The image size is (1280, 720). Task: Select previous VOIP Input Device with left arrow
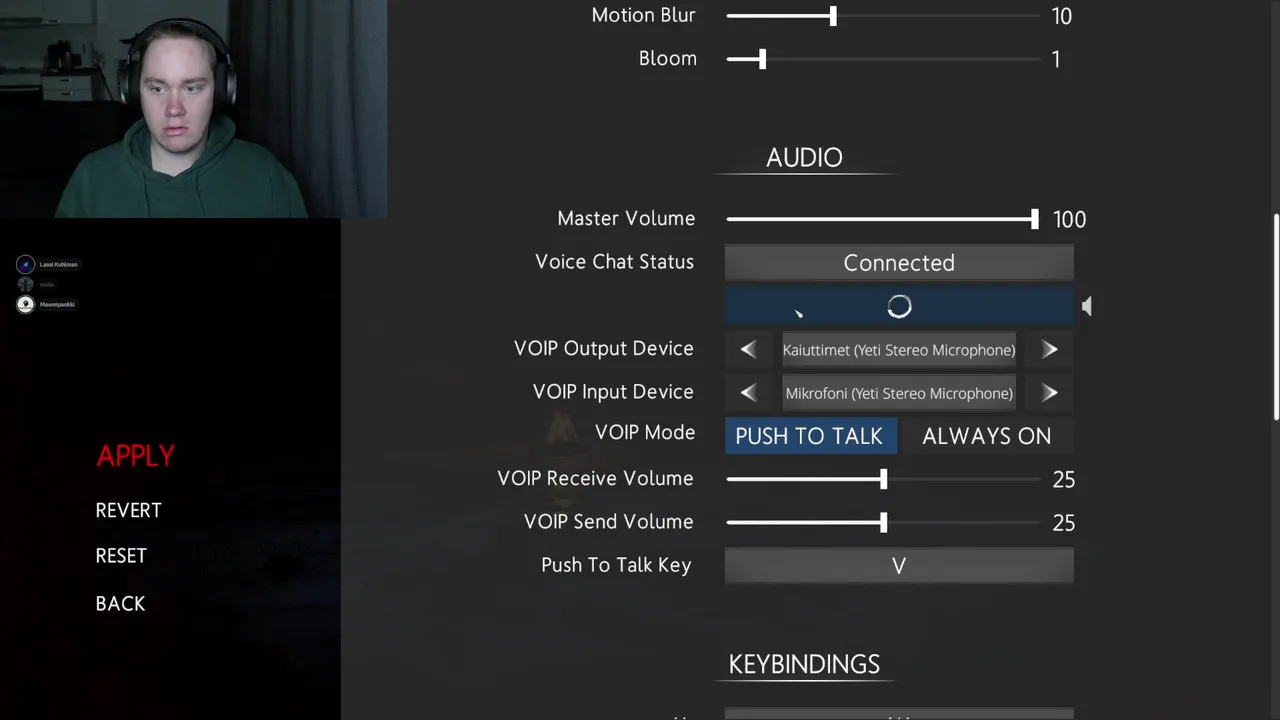[x=748, y=393]
